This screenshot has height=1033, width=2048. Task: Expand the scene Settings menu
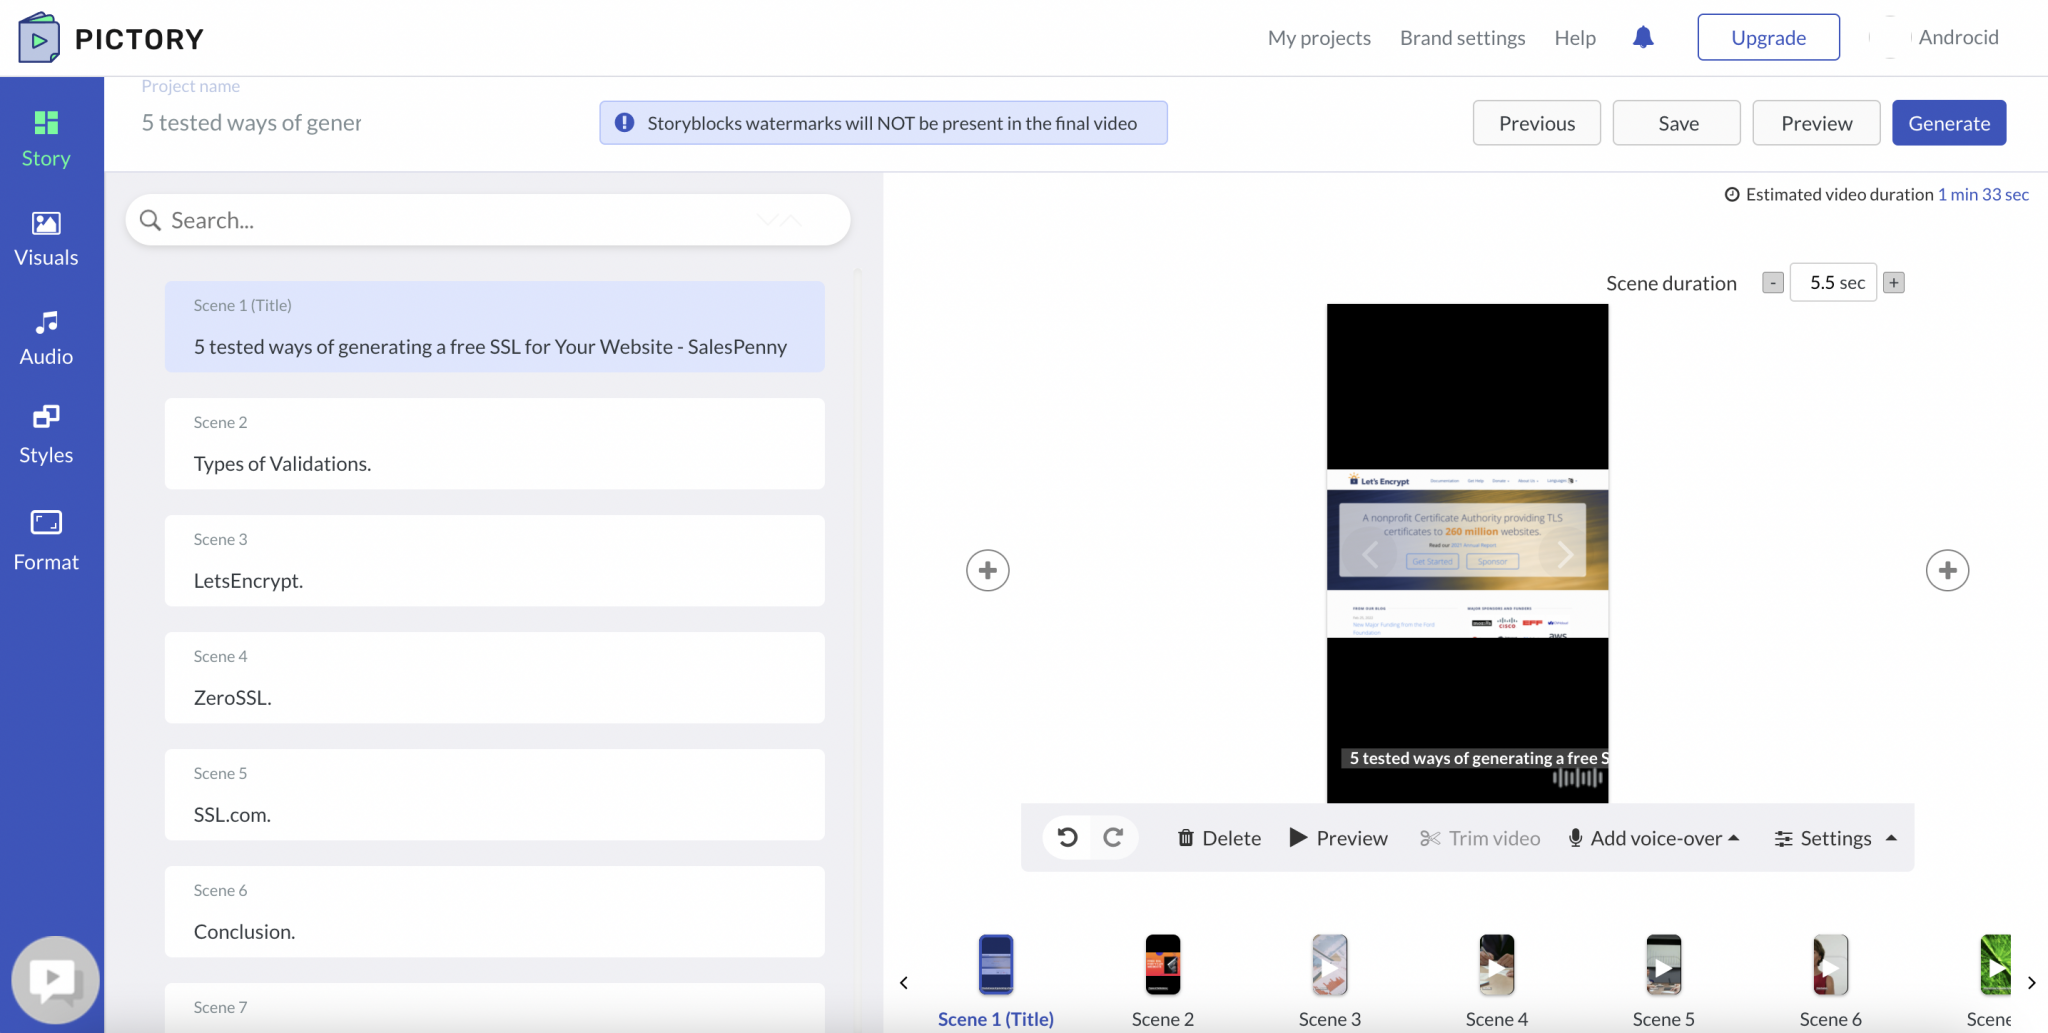pos(1835,838)
